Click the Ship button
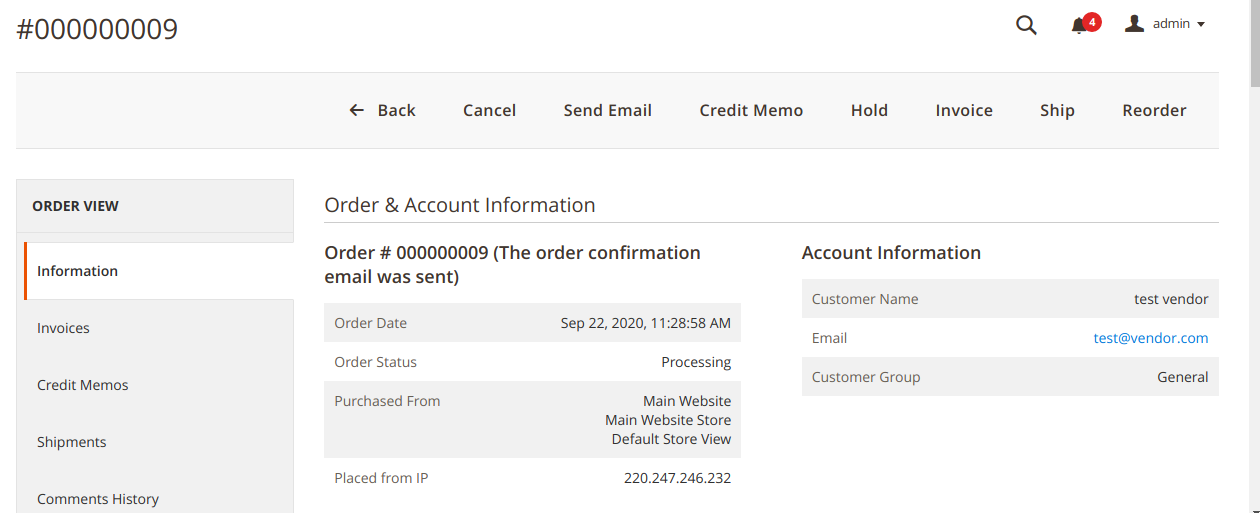 tap(1057, 110)
